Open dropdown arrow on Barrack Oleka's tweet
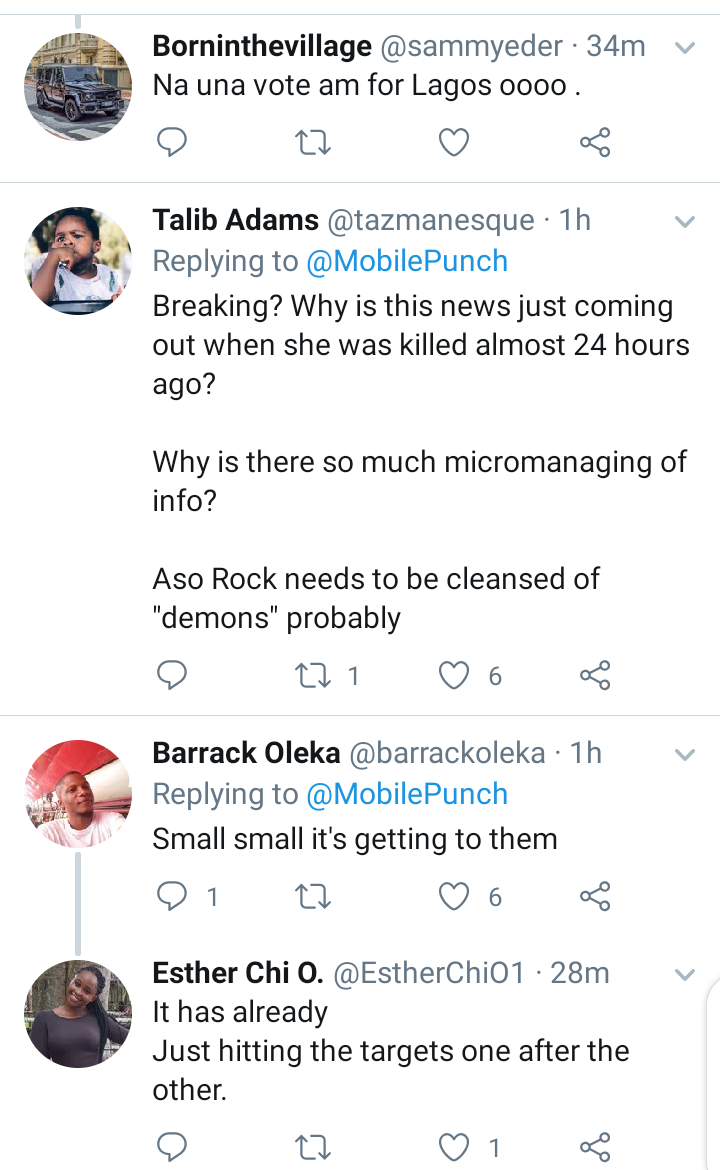Screen dimensions: 720x1170 (685, 754)
